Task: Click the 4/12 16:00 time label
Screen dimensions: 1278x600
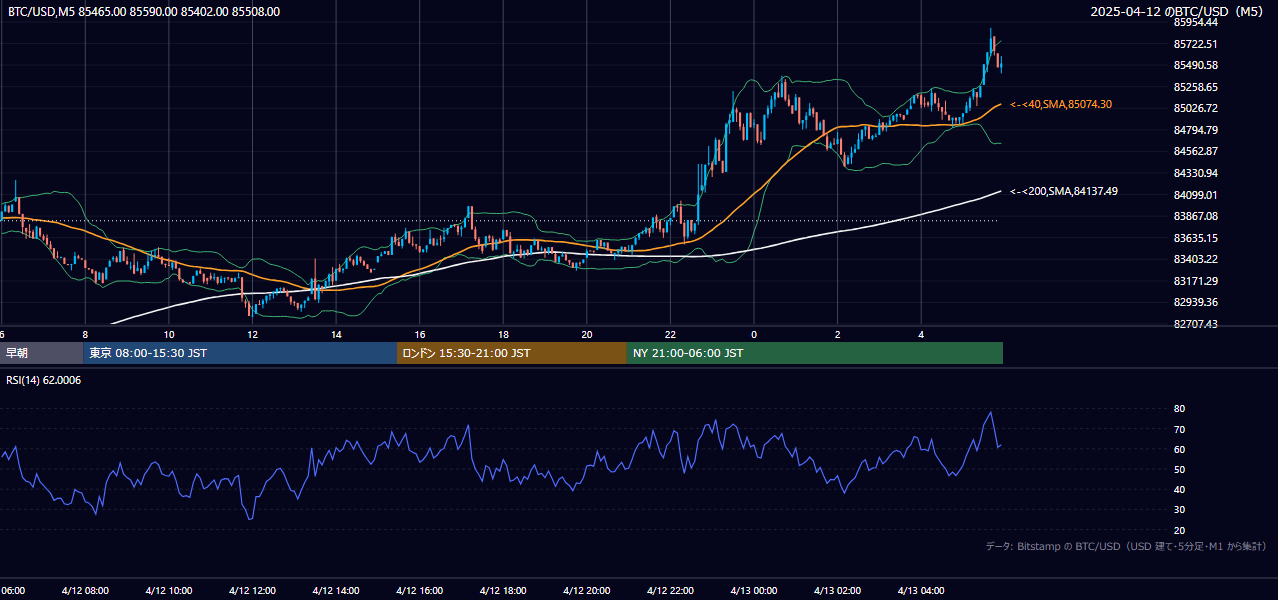Action: click(420, 591)
